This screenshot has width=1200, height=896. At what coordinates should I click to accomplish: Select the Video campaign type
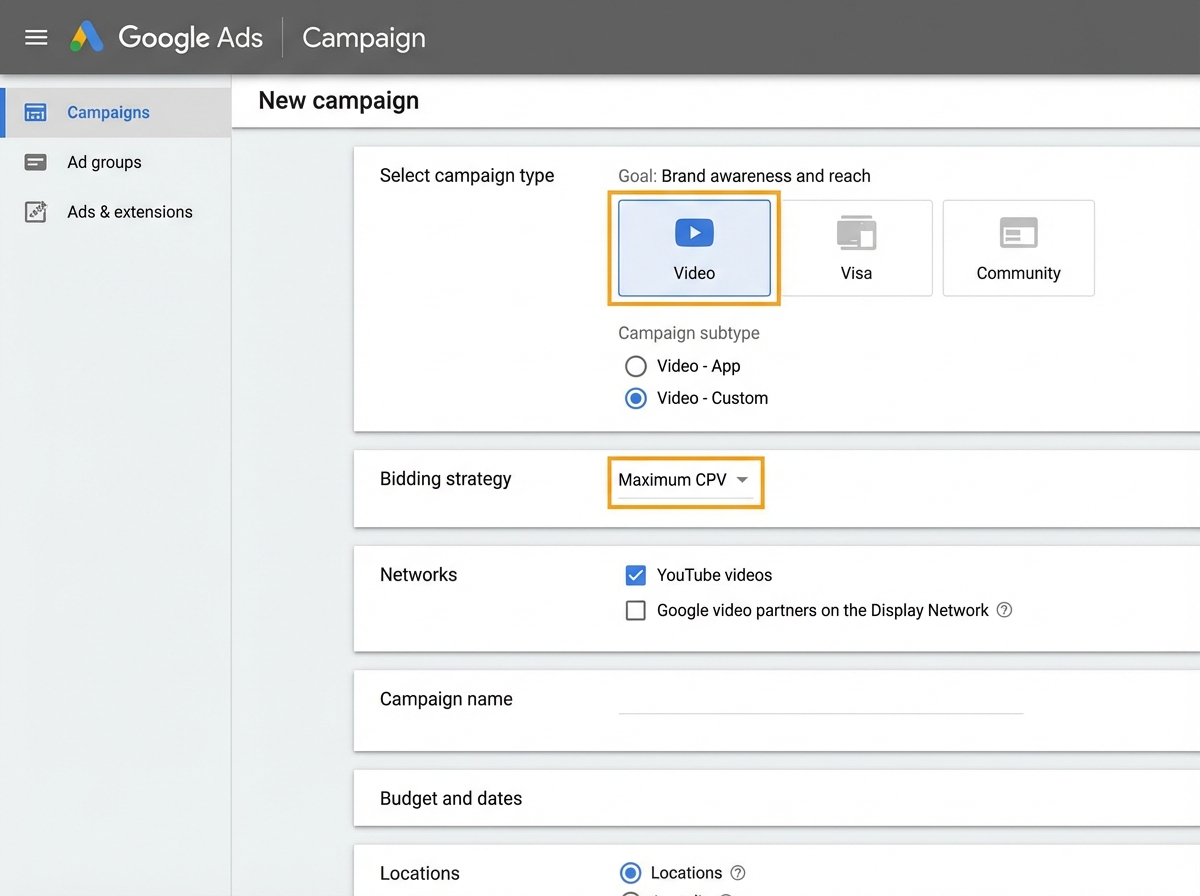tap(694, 245)
